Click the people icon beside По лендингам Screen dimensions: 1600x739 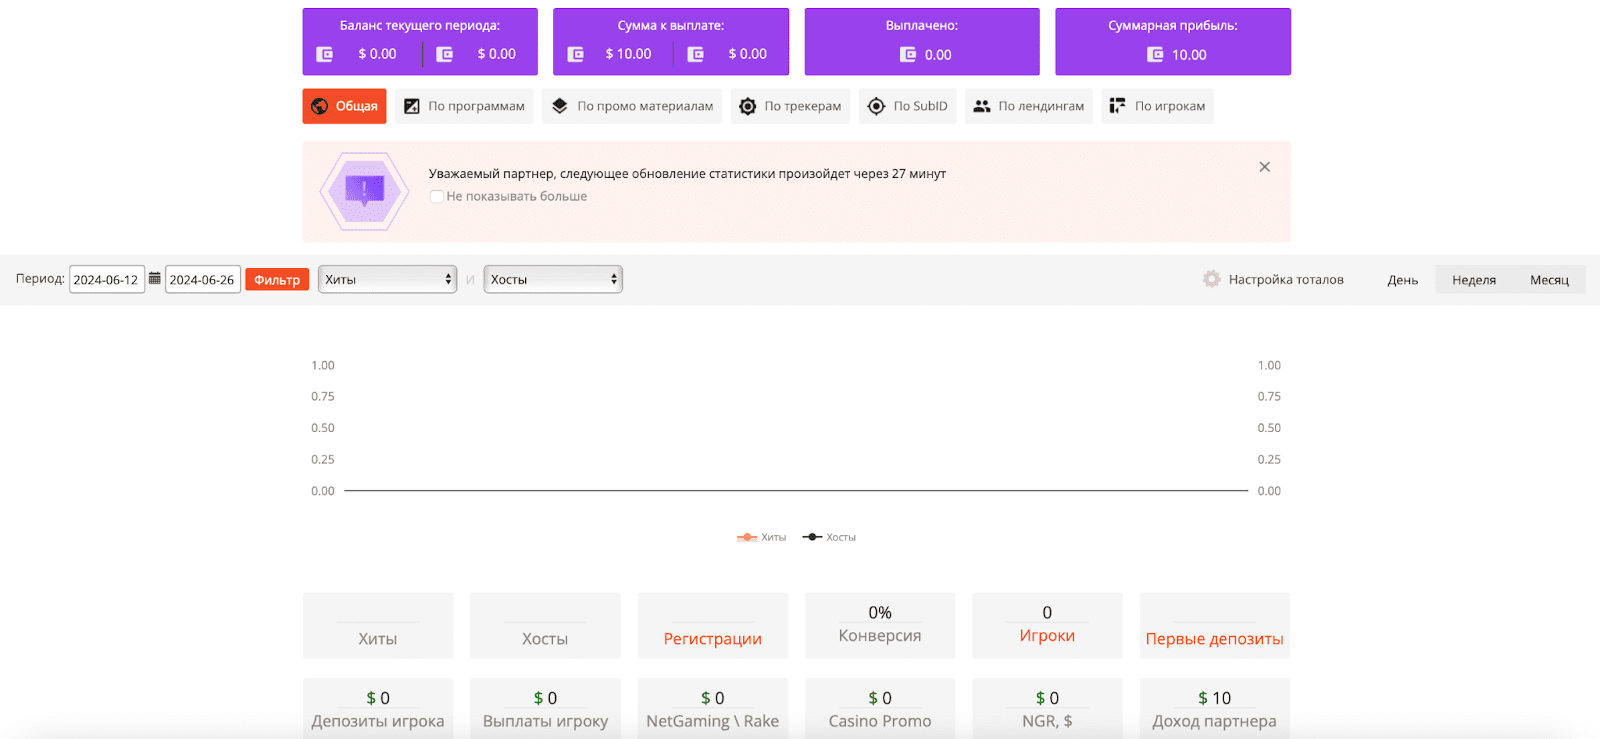pos(982,106)
